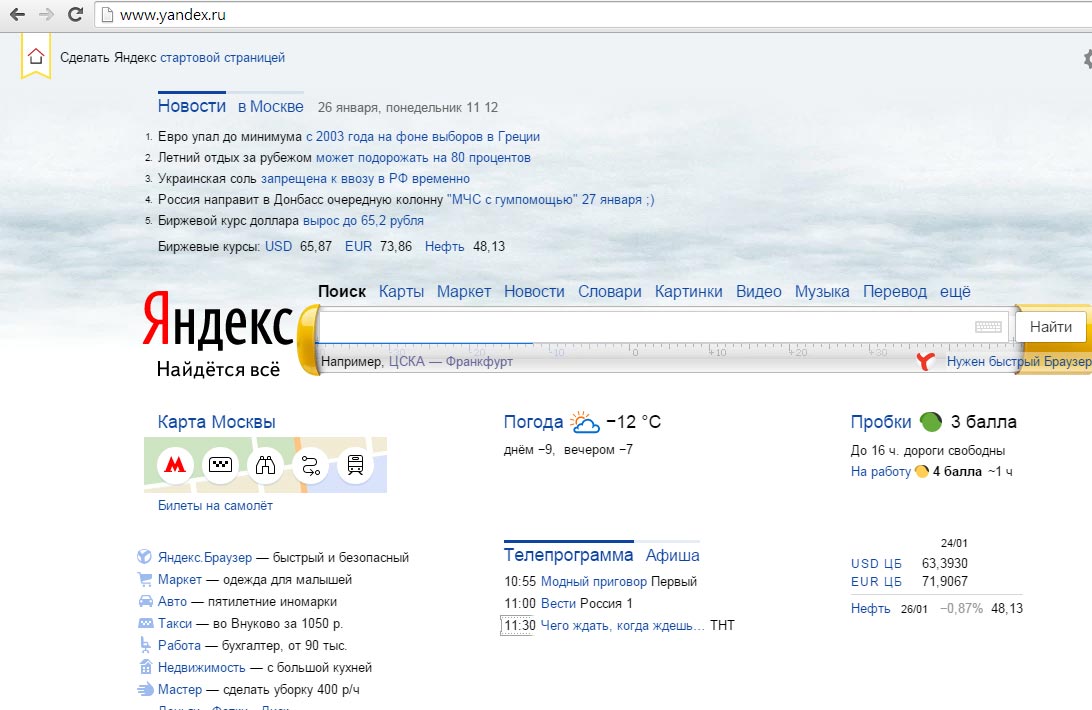Open the МЧС с гумпомощью news link
1092x710 pixels.
coord(550,199)
